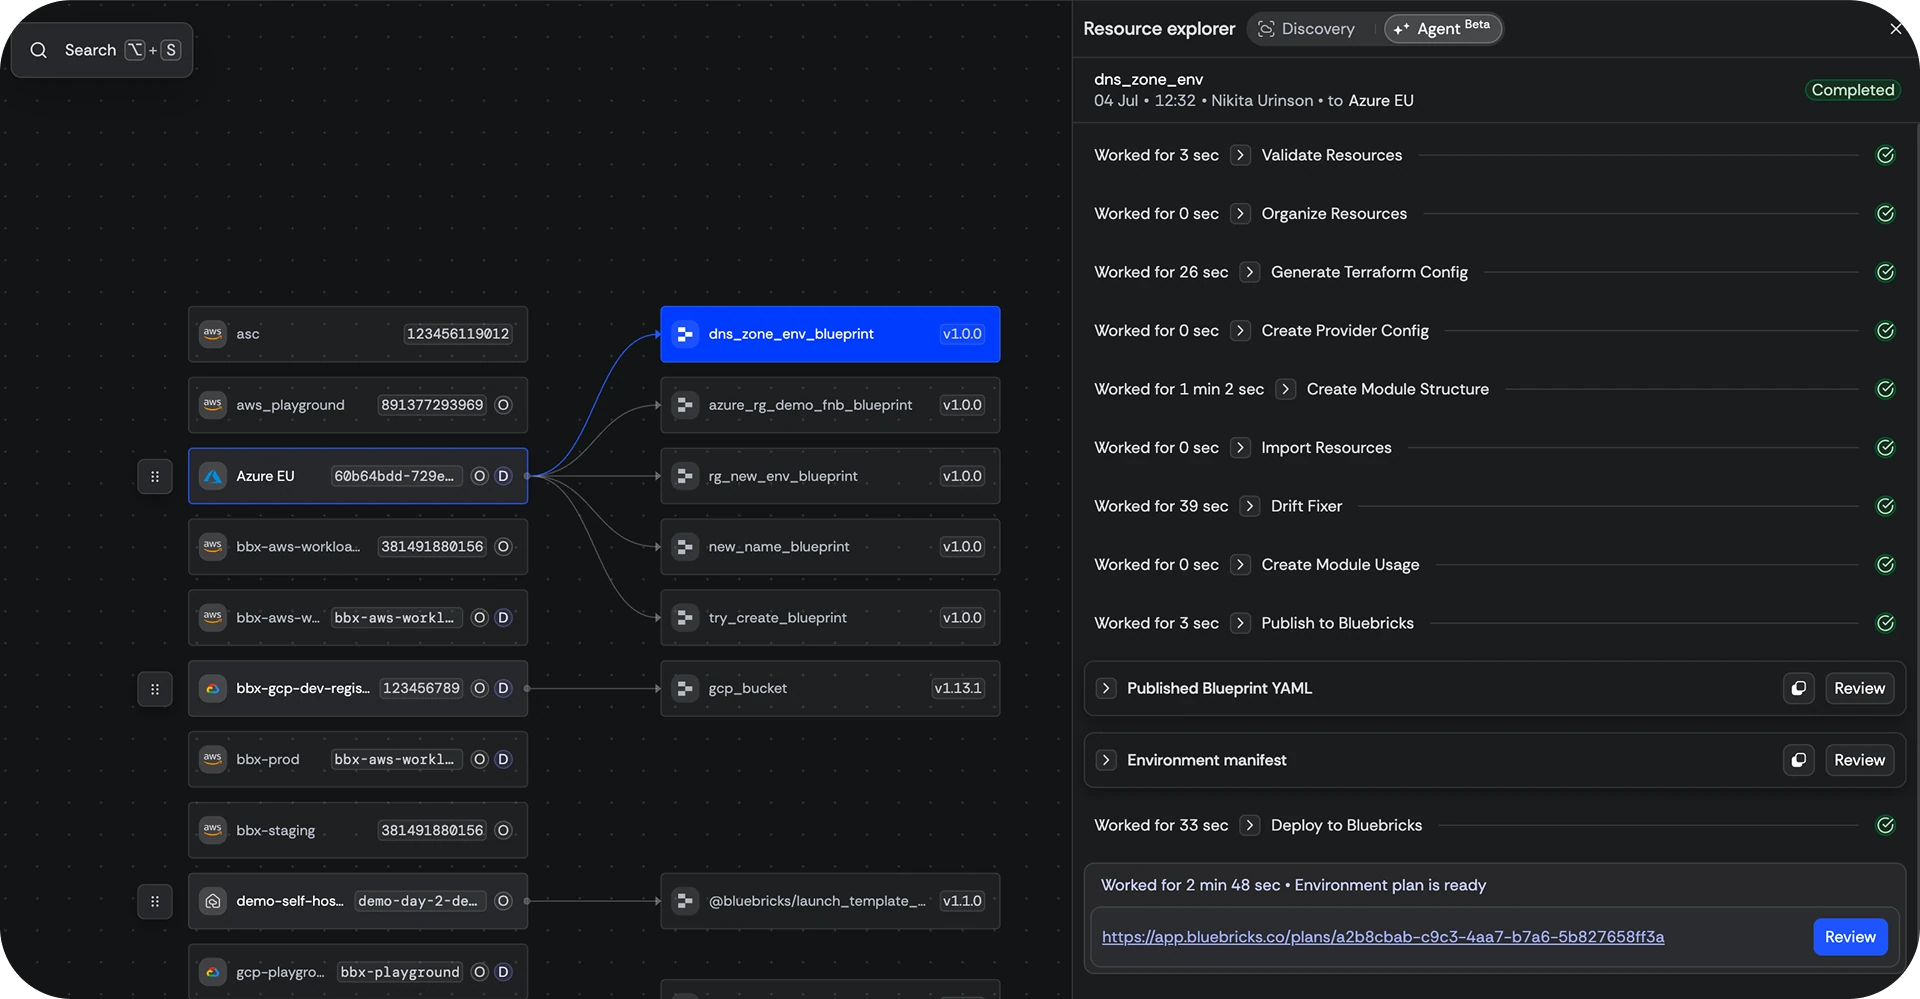Click the dns_zone_env title in the panel
Screen dimensions: 1920x999
(1148, 79)
